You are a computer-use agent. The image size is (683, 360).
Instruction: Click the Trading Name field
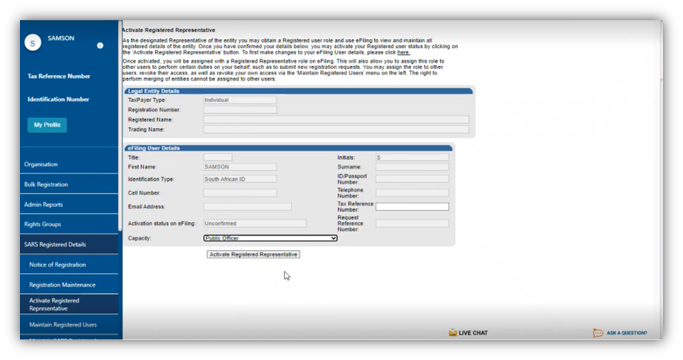pos(336,129)
